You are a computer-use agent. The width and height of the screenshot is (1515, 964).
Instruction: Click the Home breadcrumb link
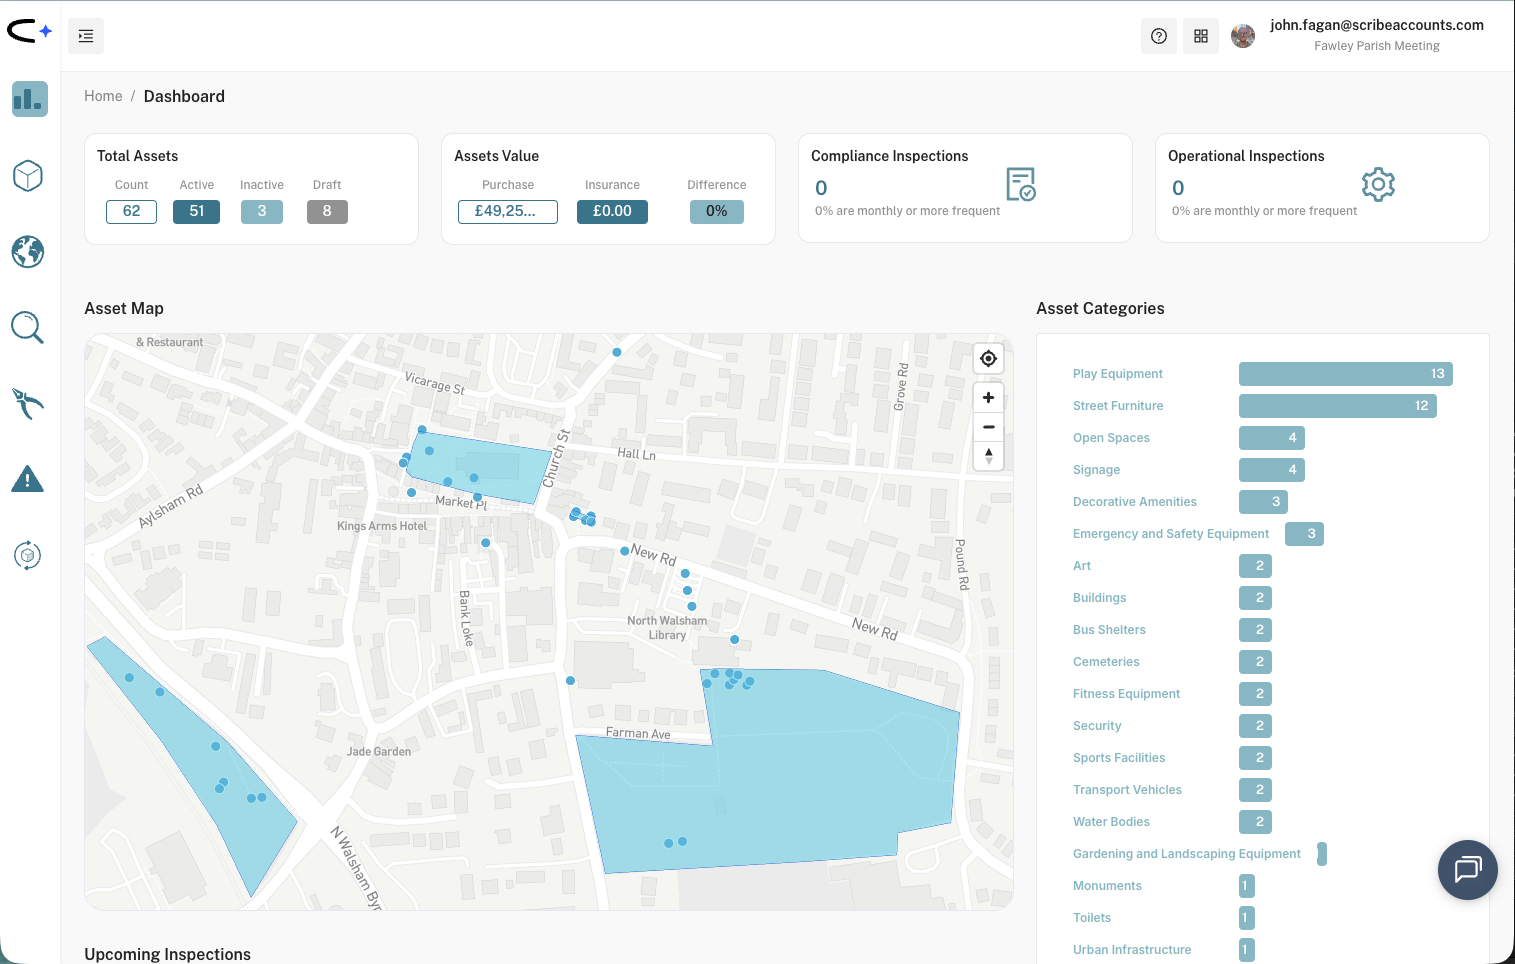coord(103,95)
